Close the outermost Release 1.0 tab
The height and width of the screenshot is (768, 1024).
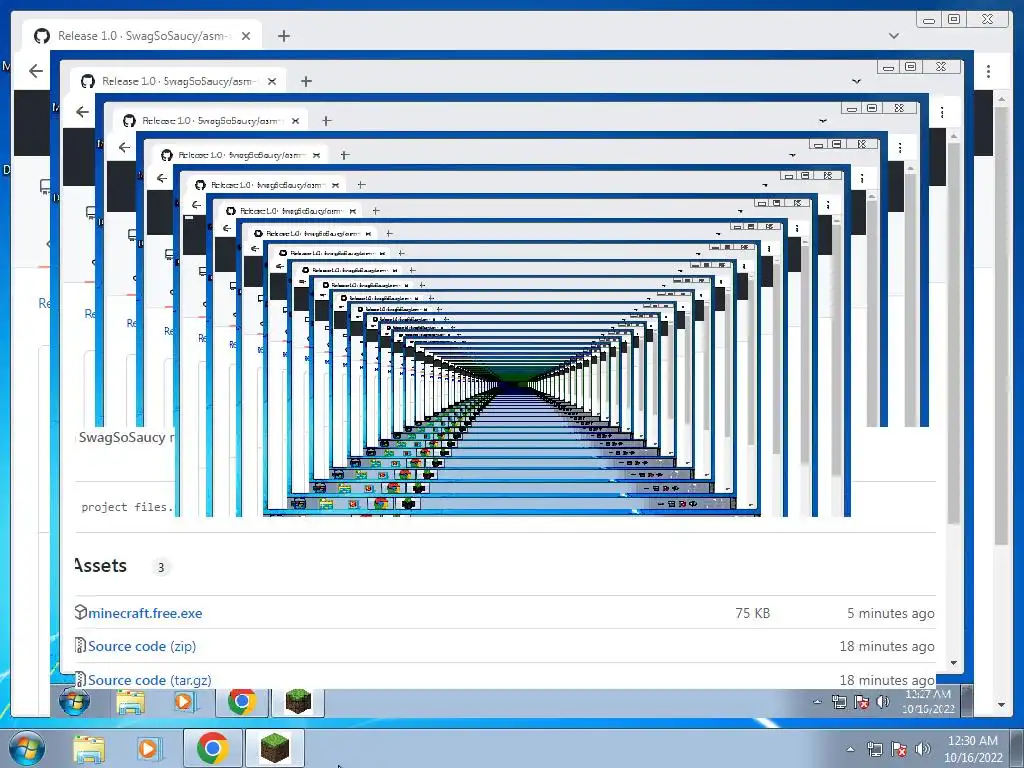tap(246, 36)
